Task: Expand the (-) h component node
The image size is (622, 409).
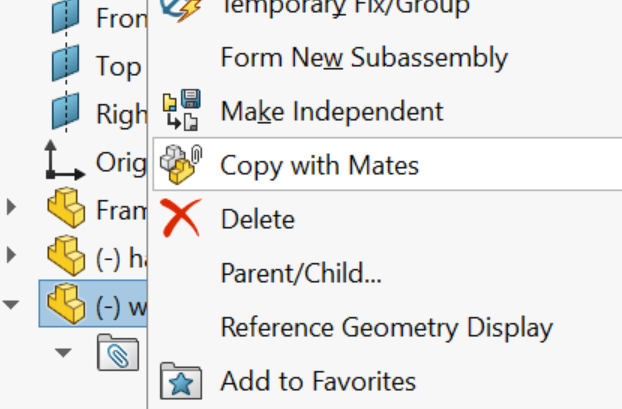Action: tap(12, 255)
